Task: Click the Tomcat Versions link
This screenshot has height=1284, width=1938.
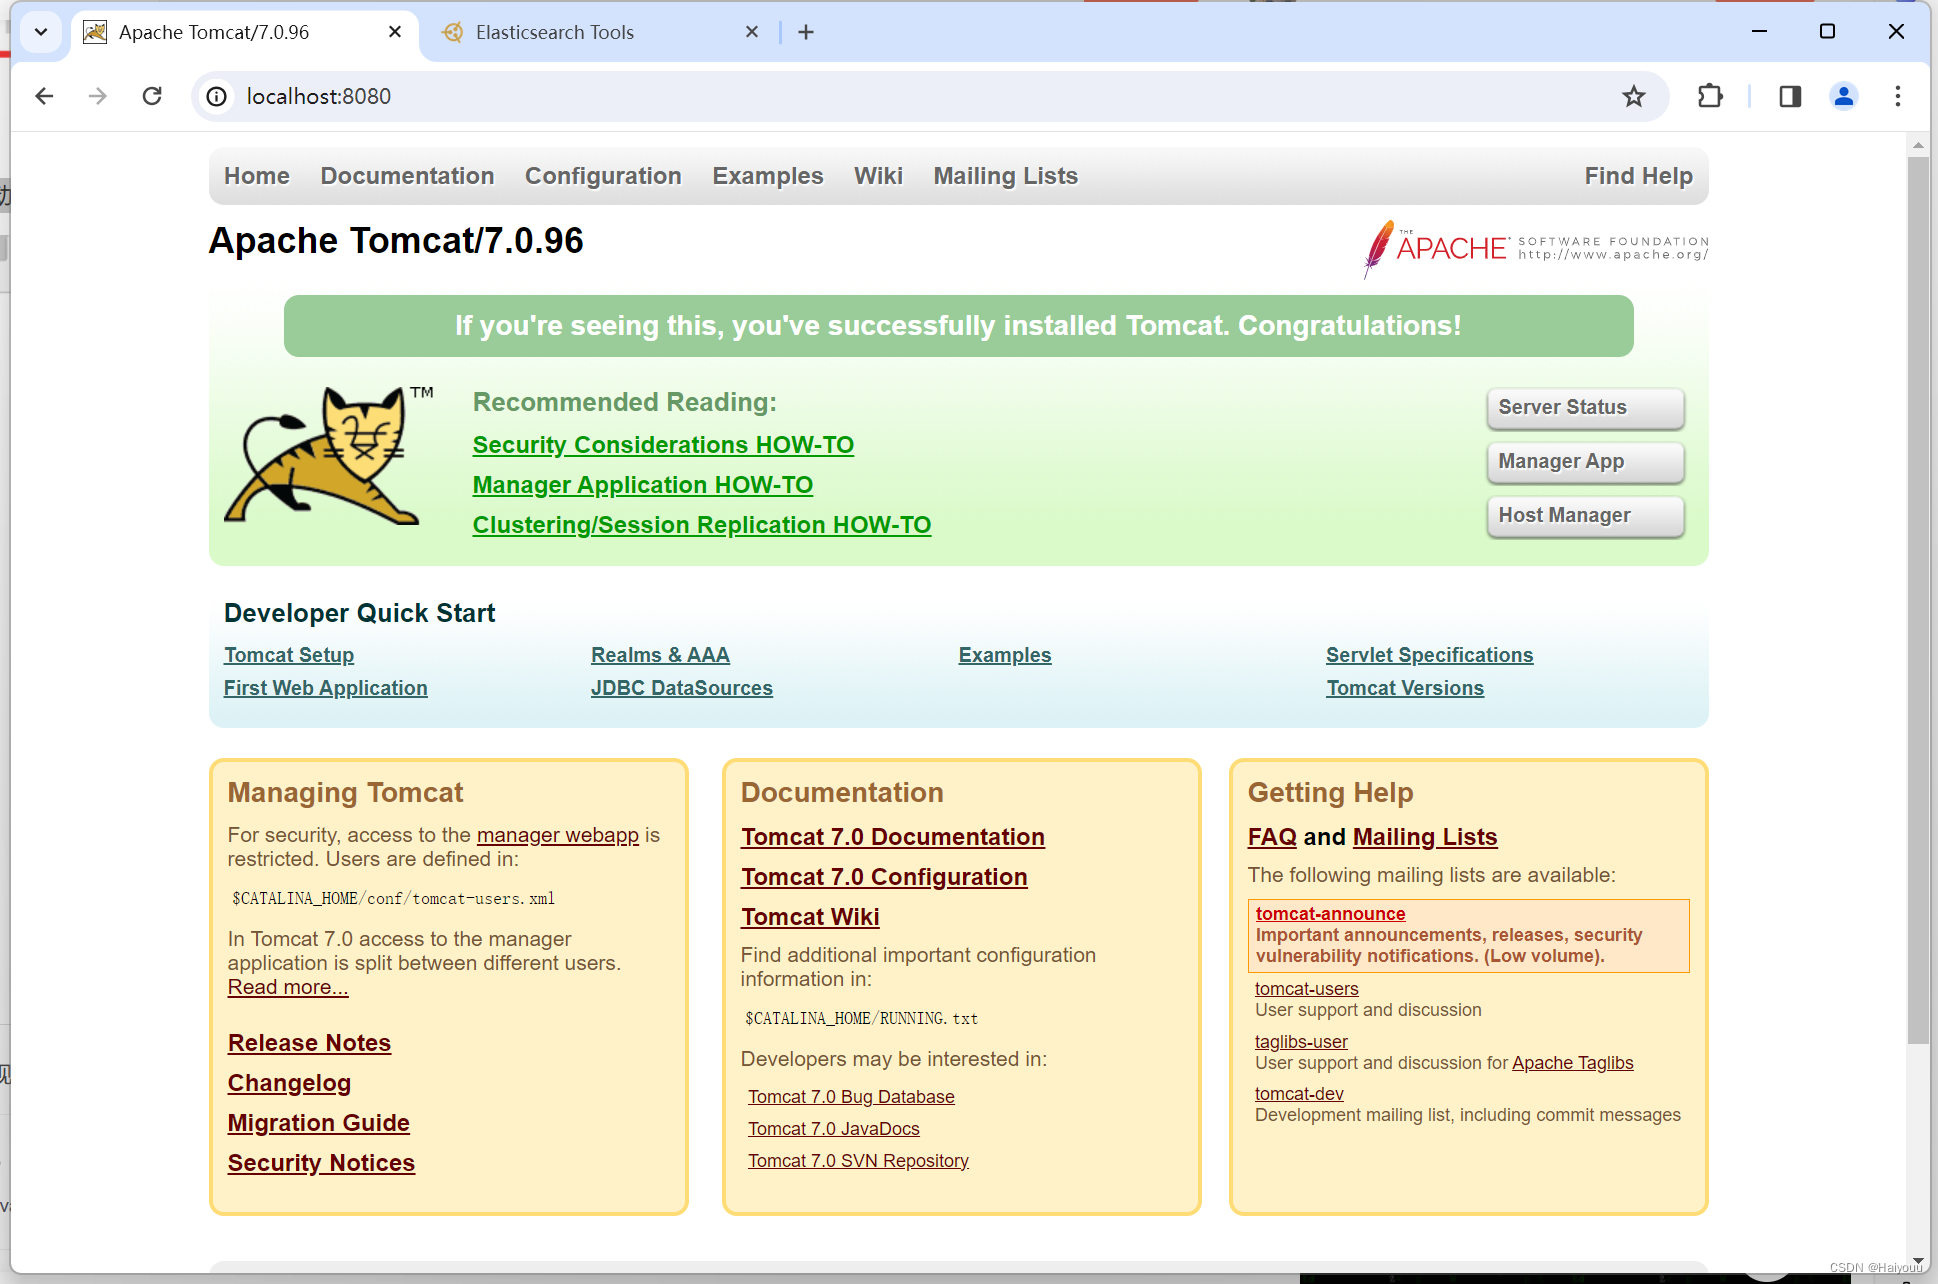Action: (x=1405, y=688)
